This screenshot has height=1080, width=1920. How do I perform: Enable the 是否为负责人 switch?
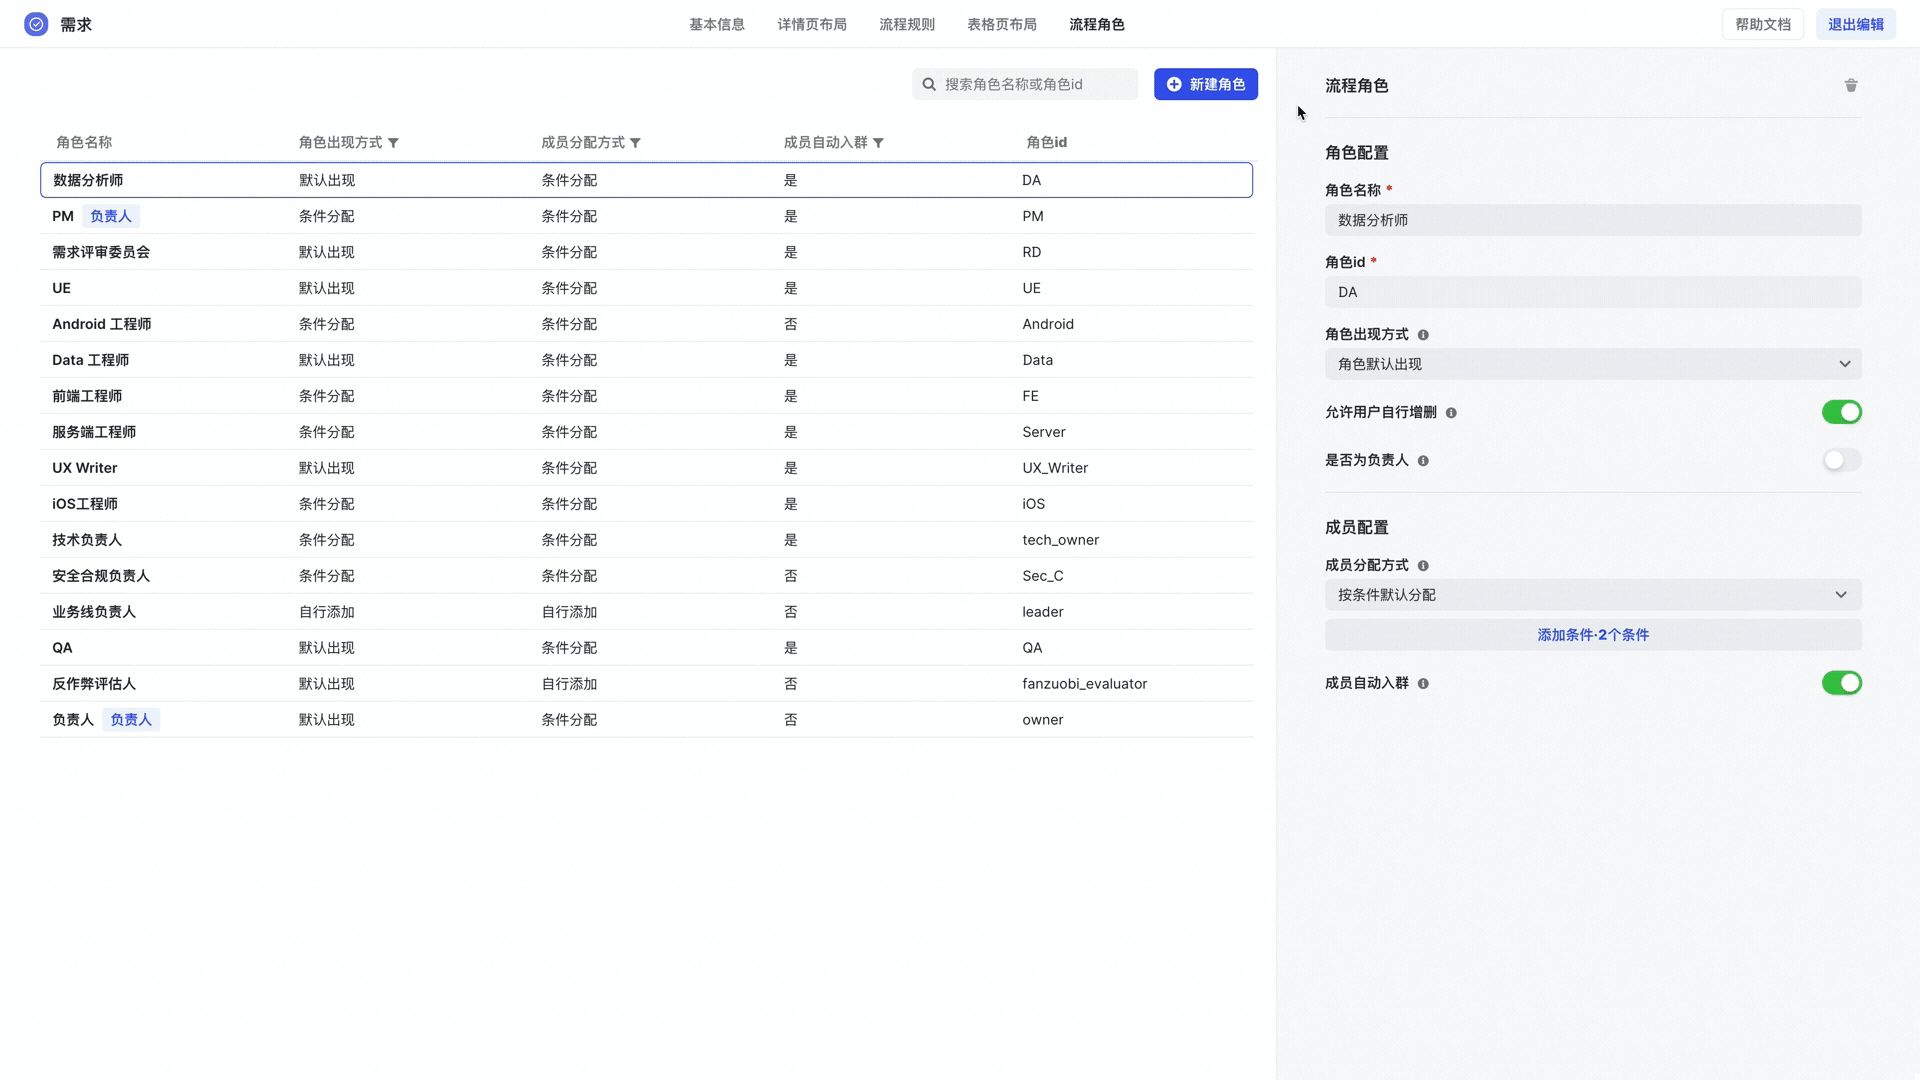[1841, 460]
